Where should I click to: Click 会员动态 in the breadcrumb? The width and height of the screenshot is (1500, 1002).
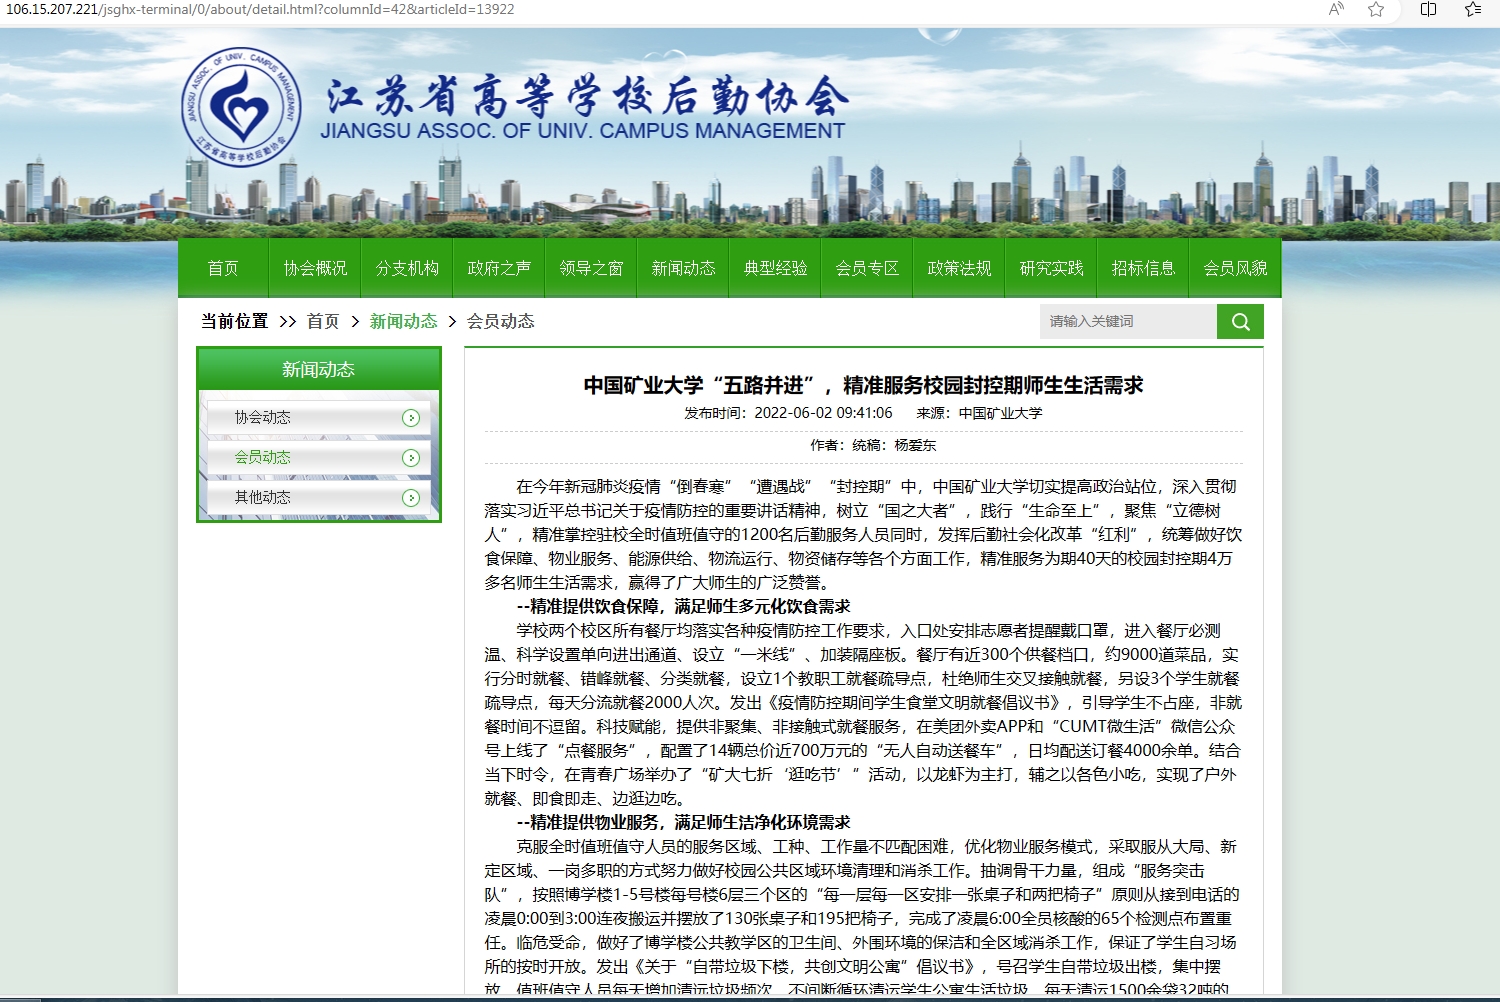point(500,321)
